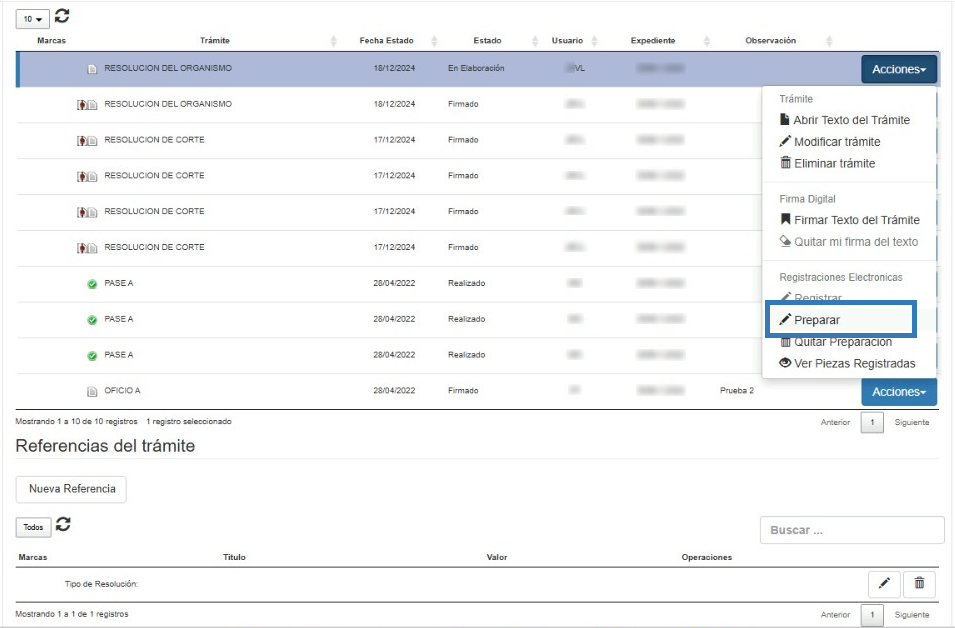This screenshot has height=628, width=955.
Task: Collapse the Acciones dropdown on the selected row
Action: pyautogui.click(x=898, y=69)
